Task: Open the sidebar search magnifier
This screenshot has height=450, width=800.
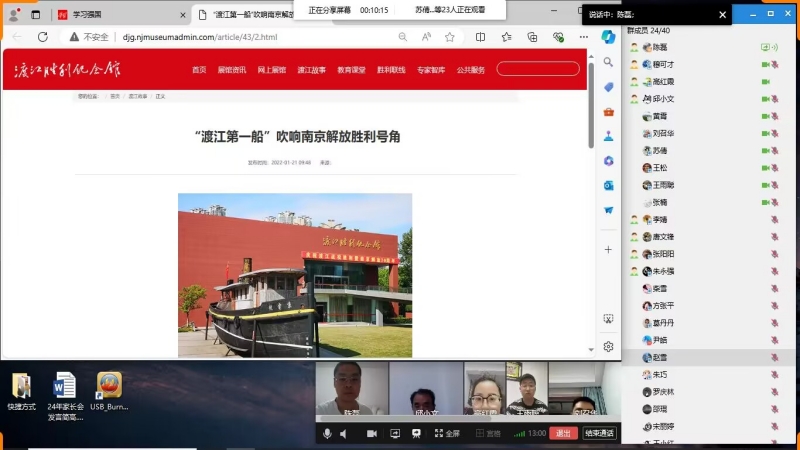Action: point(608,62)
